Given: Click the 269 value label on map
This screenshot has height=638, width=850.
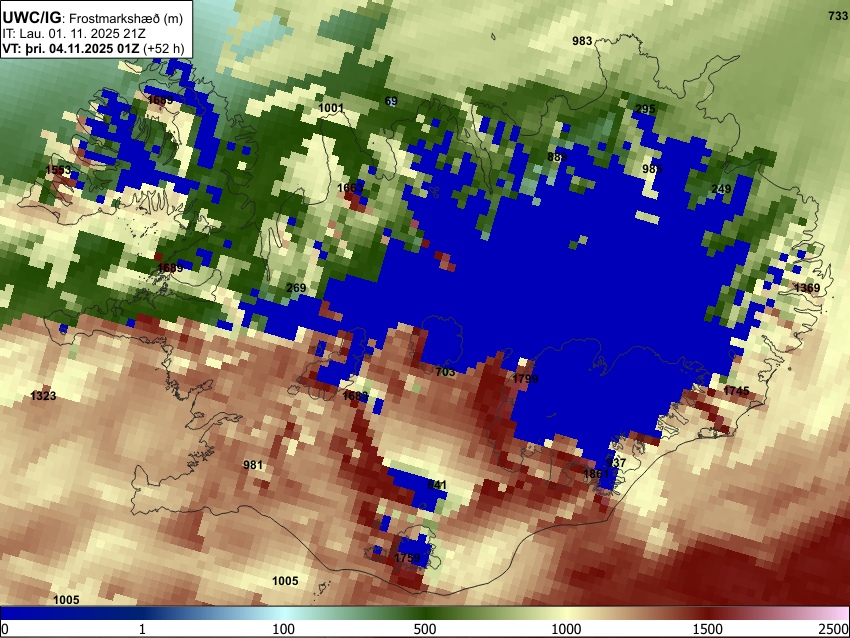Looking at the screenshot, I should [x=296, y=287].
